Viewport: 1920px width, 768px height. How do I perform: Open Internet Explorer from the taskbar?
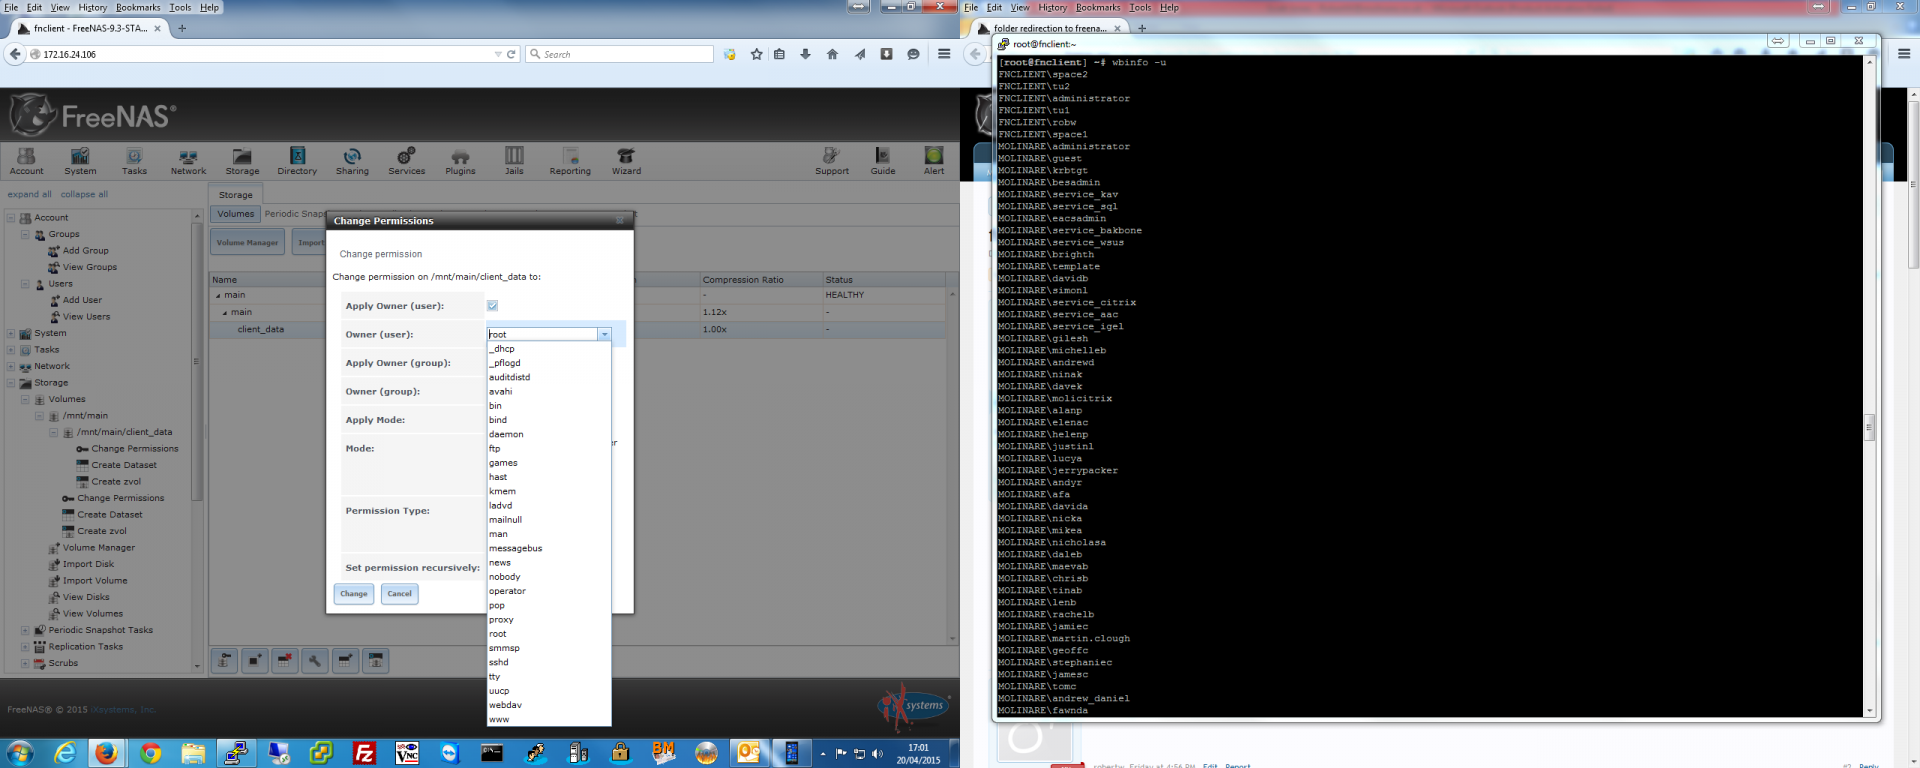coord(65,753)
